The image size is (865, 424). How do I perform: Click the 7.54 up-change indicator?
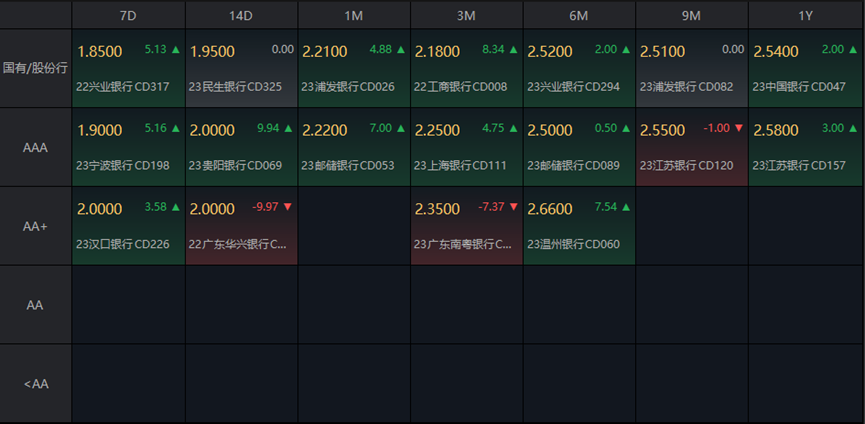pyautogui.click(x=612, y=207)
